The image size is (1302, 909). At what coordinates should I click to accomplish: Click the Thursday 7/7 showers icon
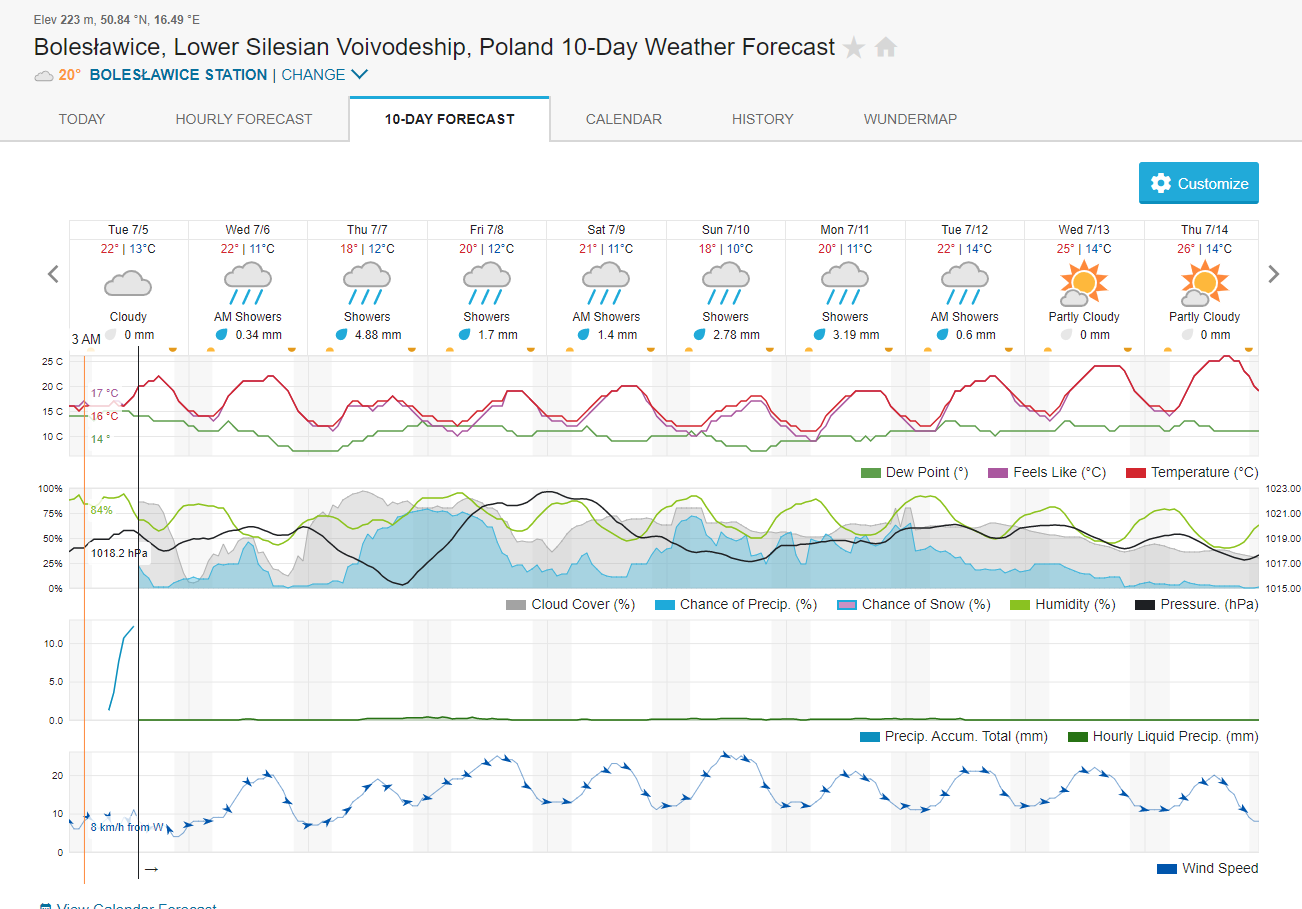coord(367,283)
